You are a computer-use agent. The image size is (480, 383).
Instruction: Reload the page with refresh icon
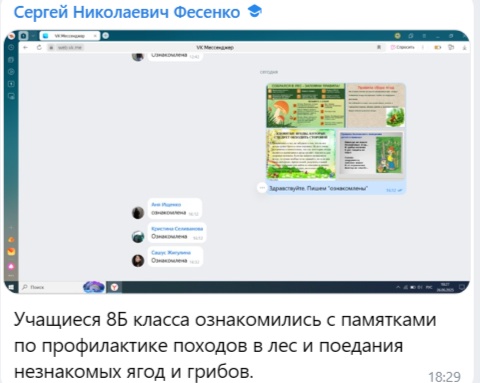[x=39, y=47]
